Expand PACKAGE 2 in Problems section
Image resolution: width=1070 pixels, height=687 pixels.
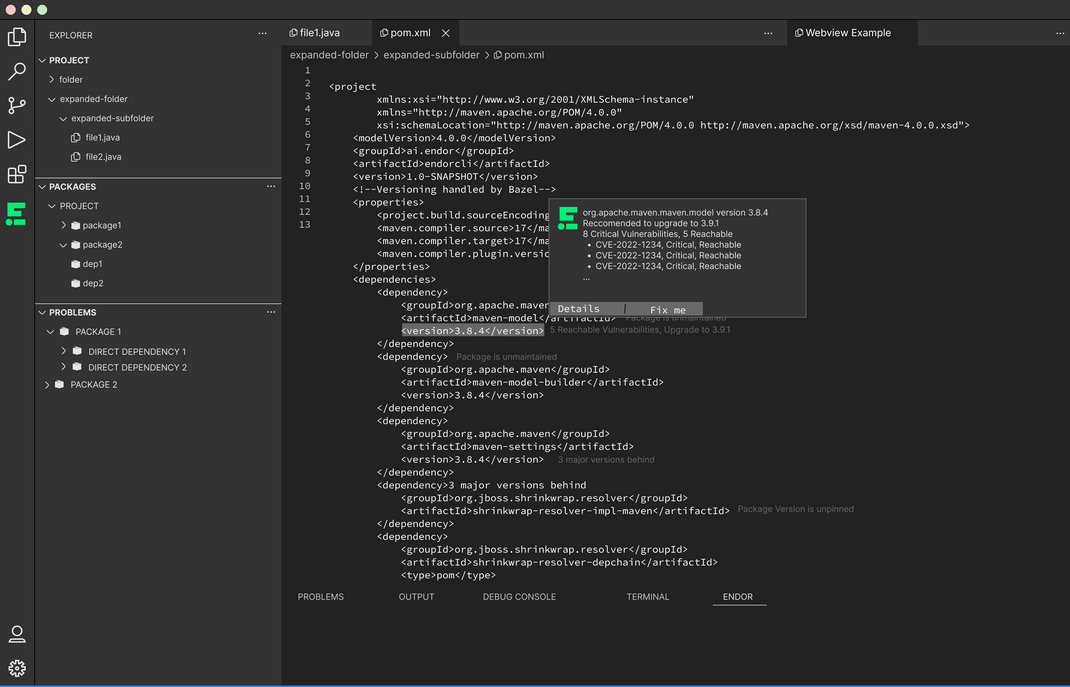click(x=47, y=385)
